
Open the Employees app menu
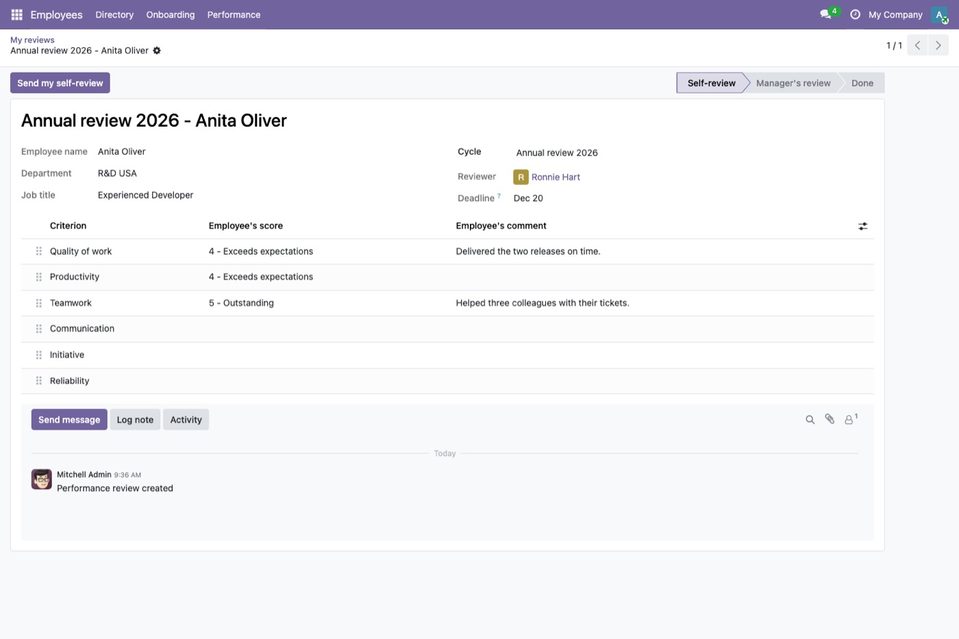[x=56, y=15]
